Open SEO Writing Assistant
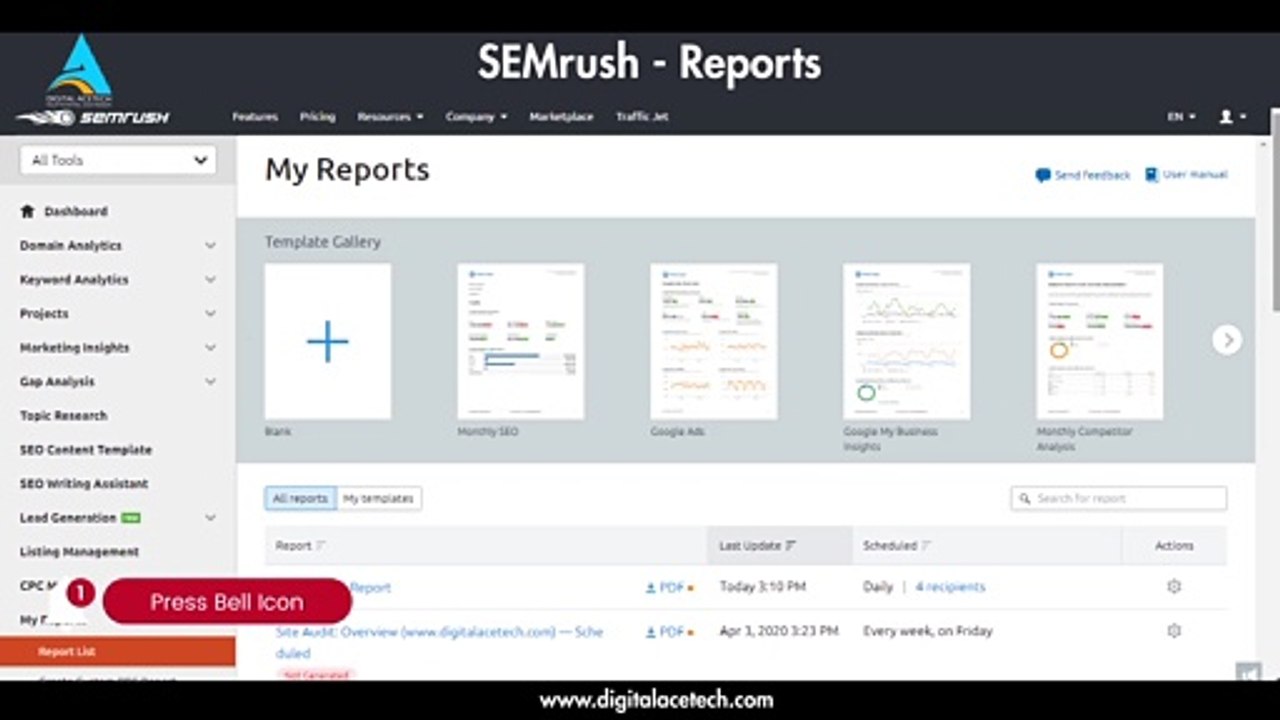 (84, 483)
